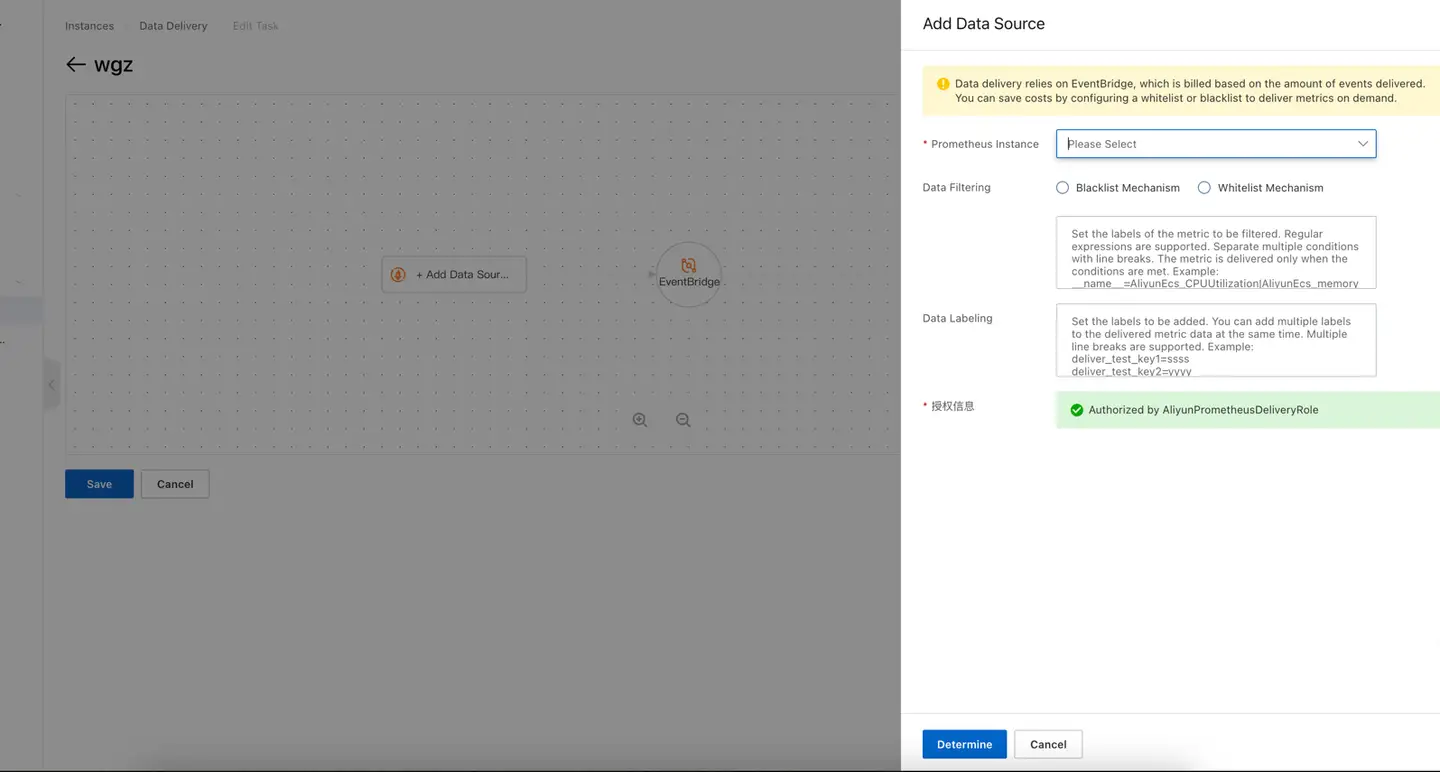Cancel the Add Data Source dialog
This screenshot has height=772, width=1440.
[1047, 744]
